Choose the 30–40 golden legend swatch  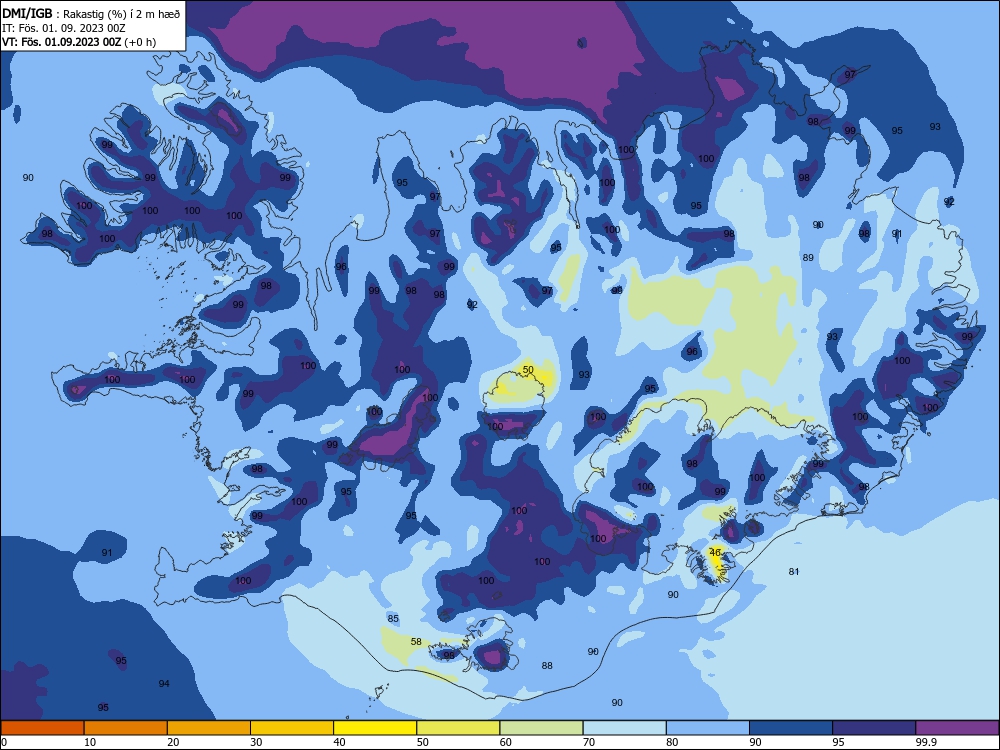click(292, 728)
